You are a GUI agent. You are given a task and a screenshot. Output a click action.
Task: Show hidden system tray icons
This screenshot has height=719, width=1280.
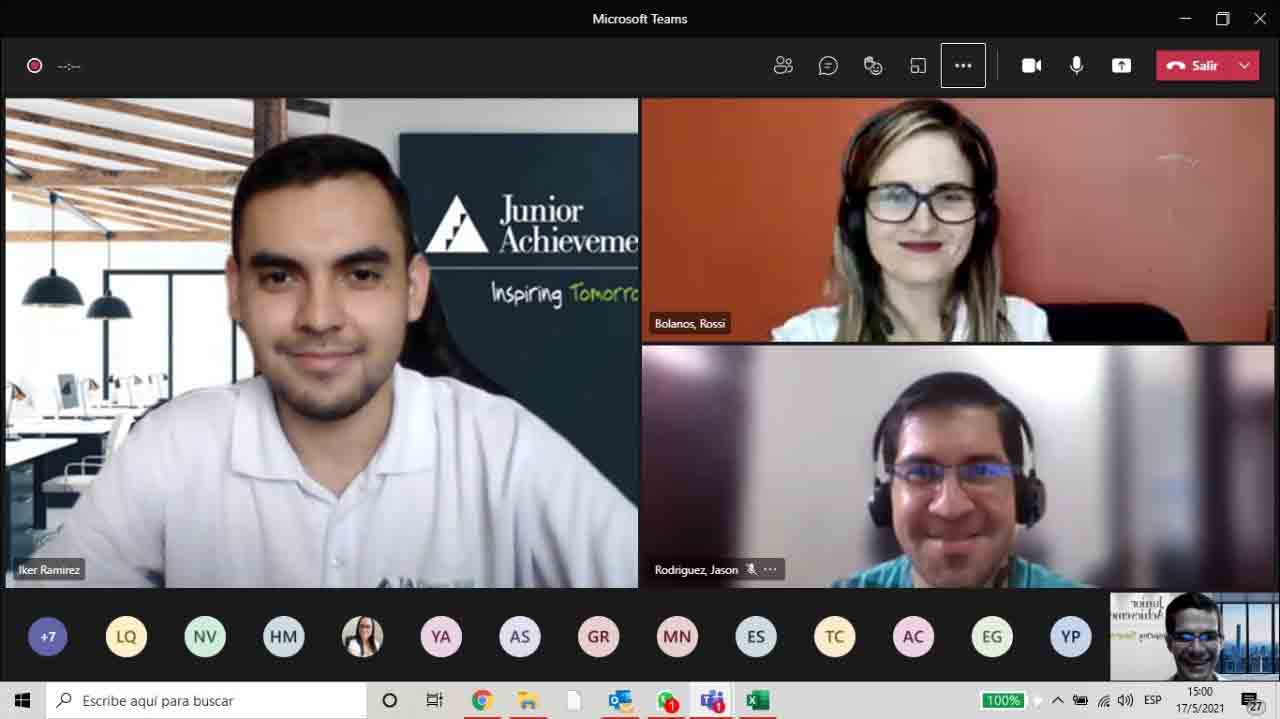click(1057, 700)
